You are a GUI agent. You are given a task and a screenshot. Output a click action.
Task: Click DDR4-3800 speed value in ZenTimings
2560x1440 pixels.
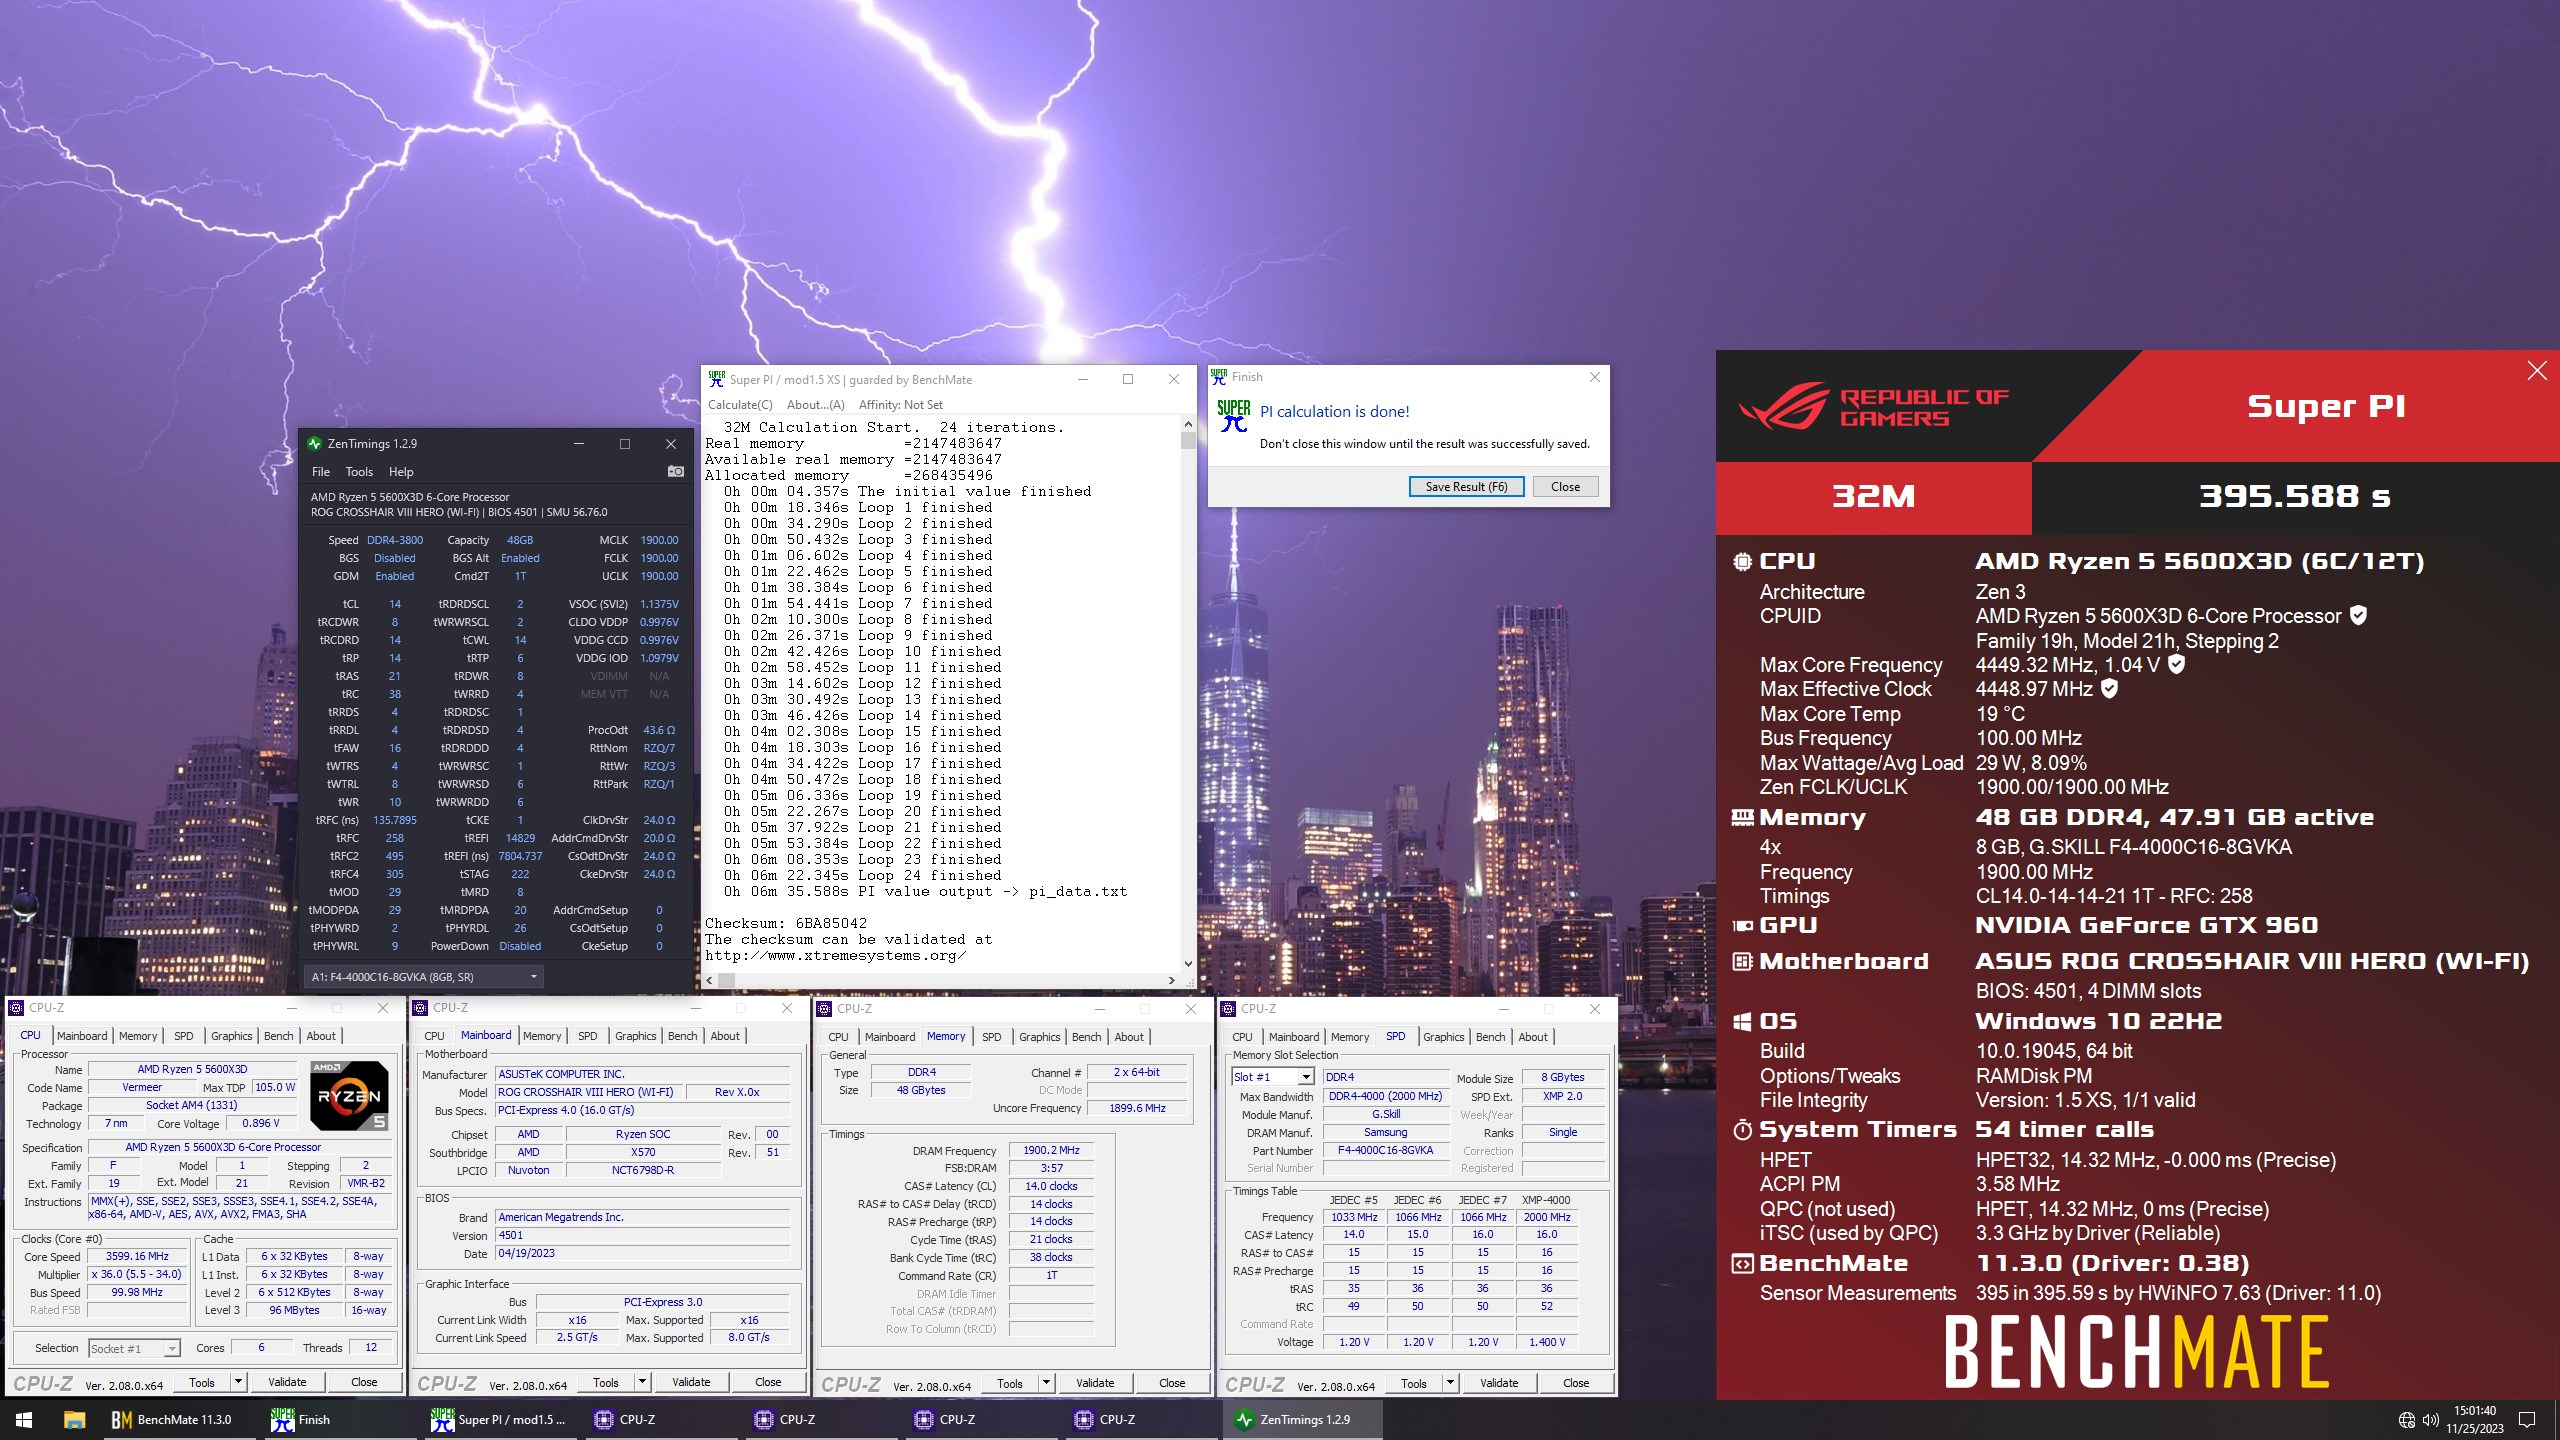395,540
